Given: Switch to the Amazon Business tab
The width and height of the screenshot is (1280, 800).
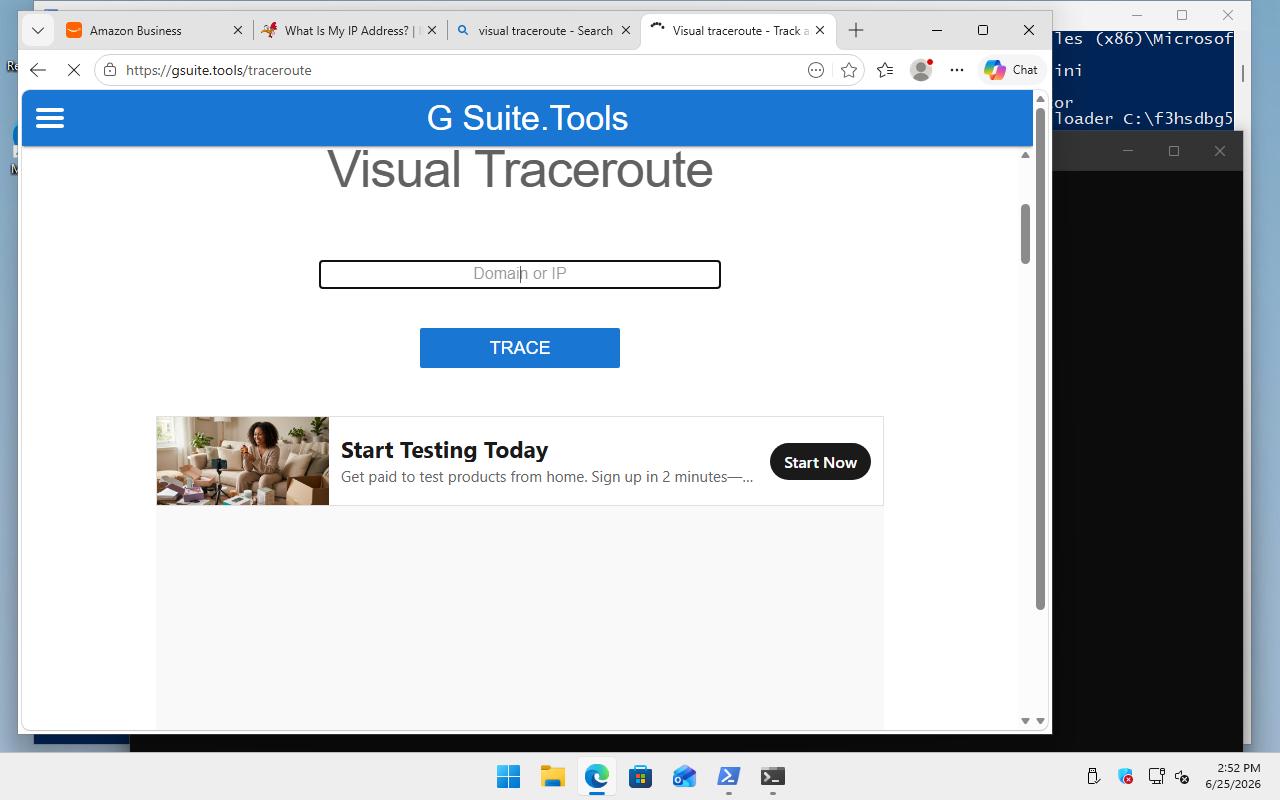Looking at the screenshot, I should [x=154, y=30].
